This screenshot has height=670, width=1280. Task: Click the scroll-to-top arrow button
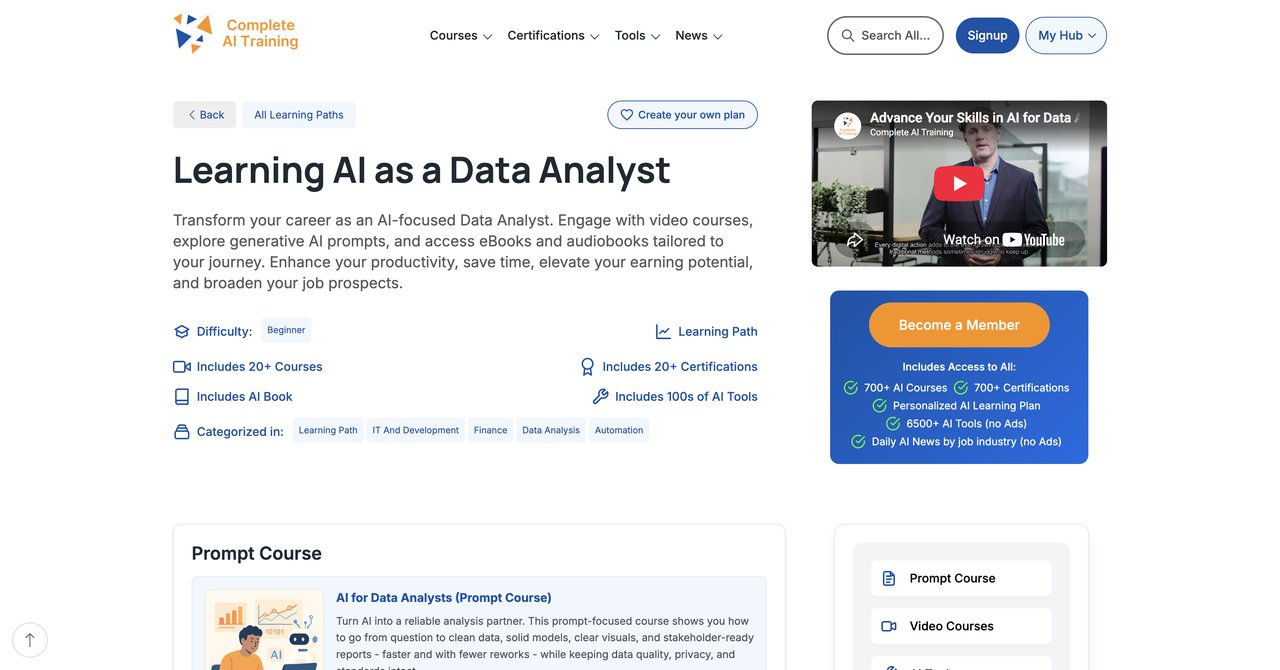click(30, 640)
